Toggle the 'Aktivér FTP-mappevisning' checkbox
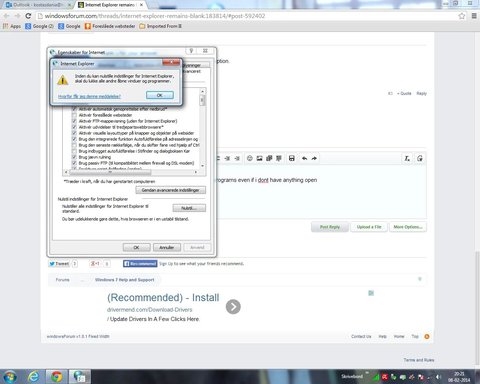The width and height of the screenshot is (480, 384). pos(74,121)
